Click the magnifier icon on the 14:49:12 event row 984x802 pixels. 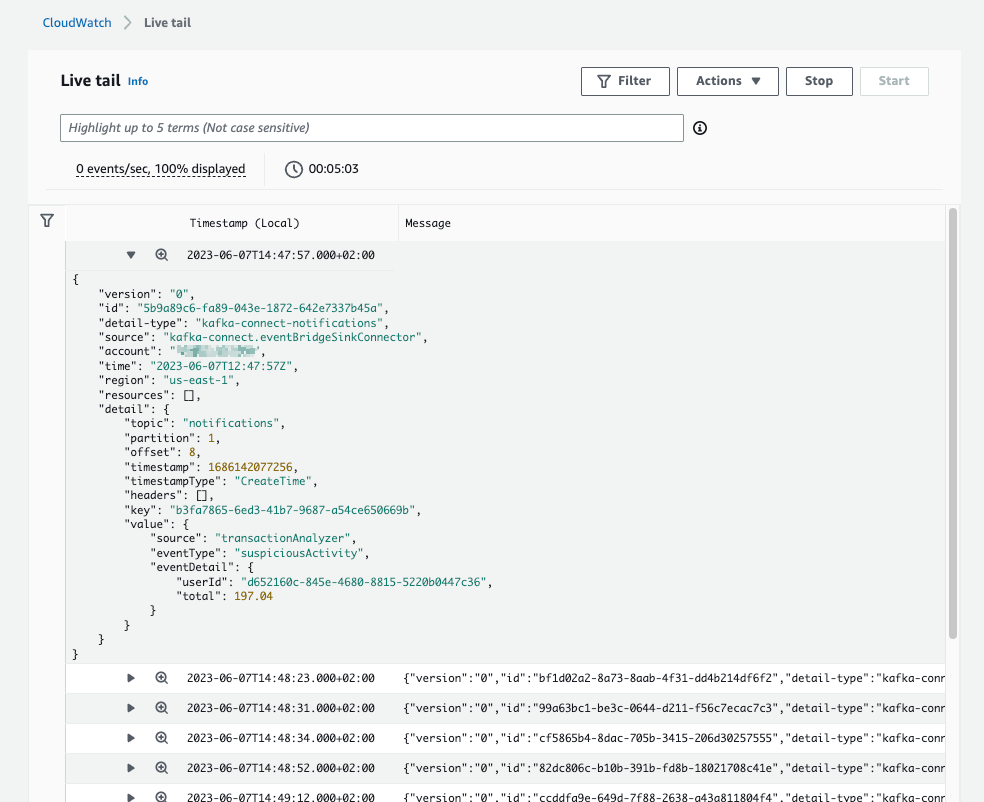click(162, 796)
